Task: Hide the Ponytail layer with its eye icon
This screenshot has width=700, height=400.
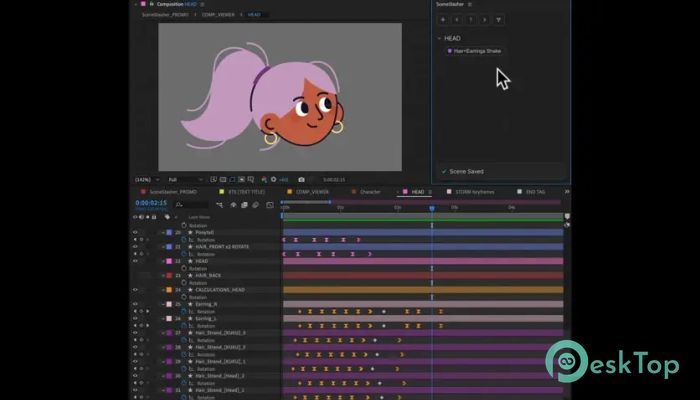Action: [x=135, y=233]
